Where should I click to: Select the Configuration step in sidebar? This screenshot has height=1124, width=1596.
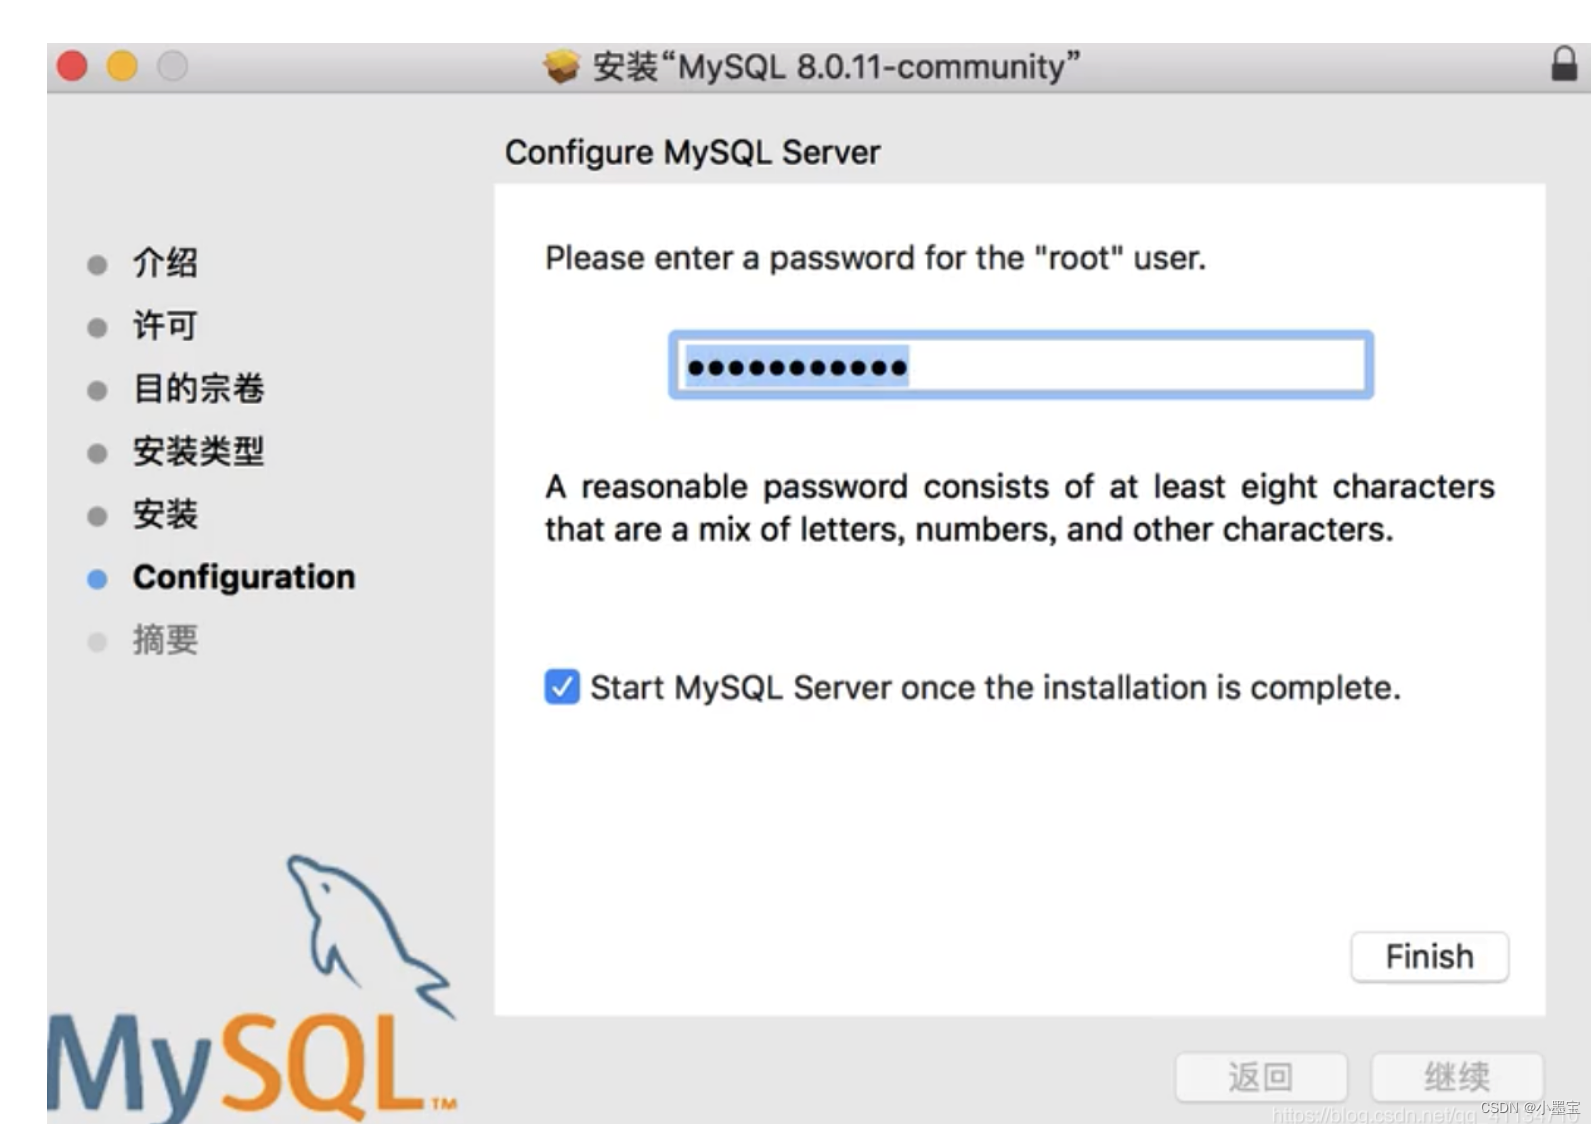tap(244, 577)
